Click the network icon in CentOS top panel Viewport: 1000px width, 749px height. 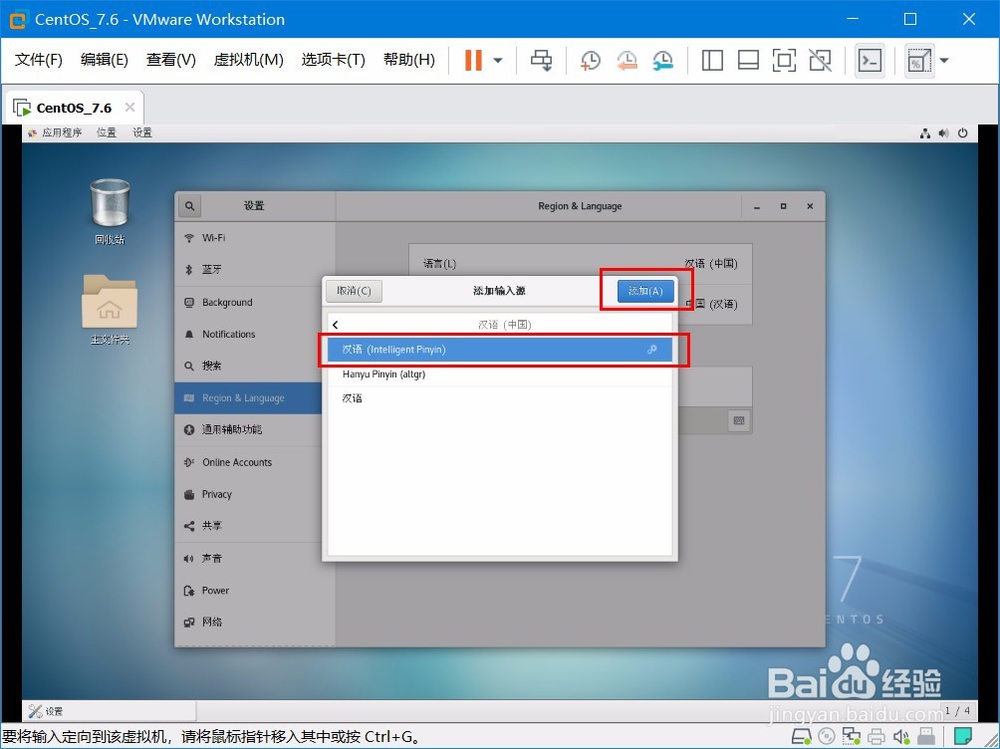(x=925, y=133)
